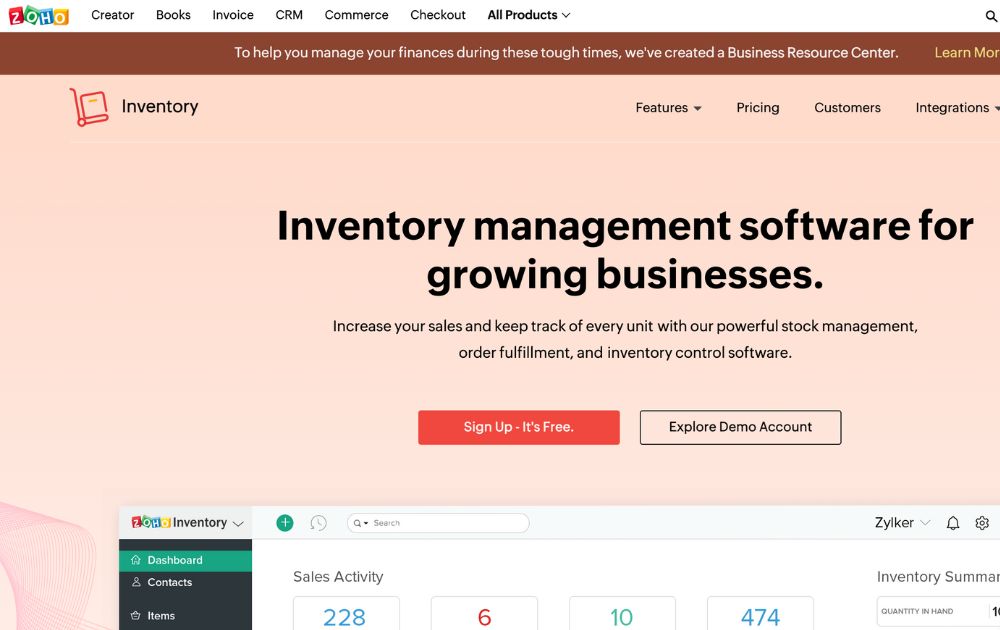Click Explore Demo Account button
Image resolution: width=1000 pixels, height=630 pixels.
740,427
